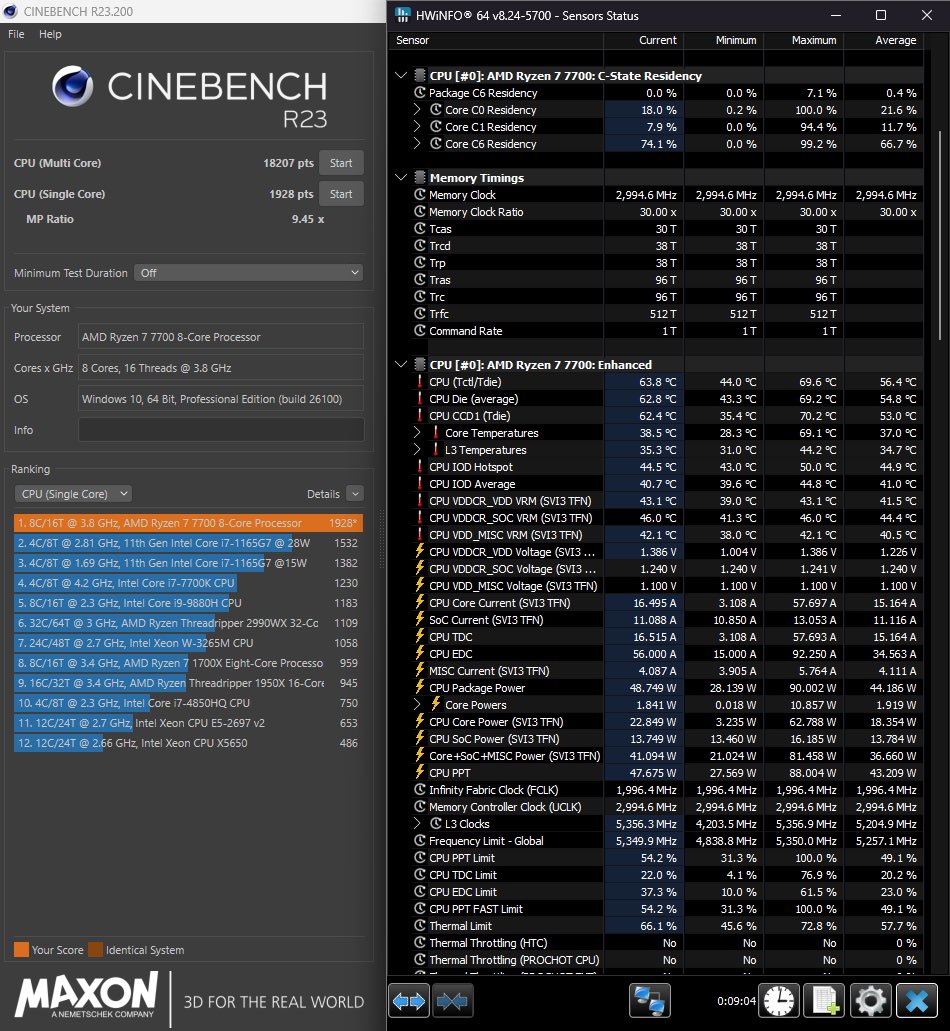The width and height of the screenshot is (950, 1031).
Task: Click the Info input field in Cinebench
Action: [221, 430]
